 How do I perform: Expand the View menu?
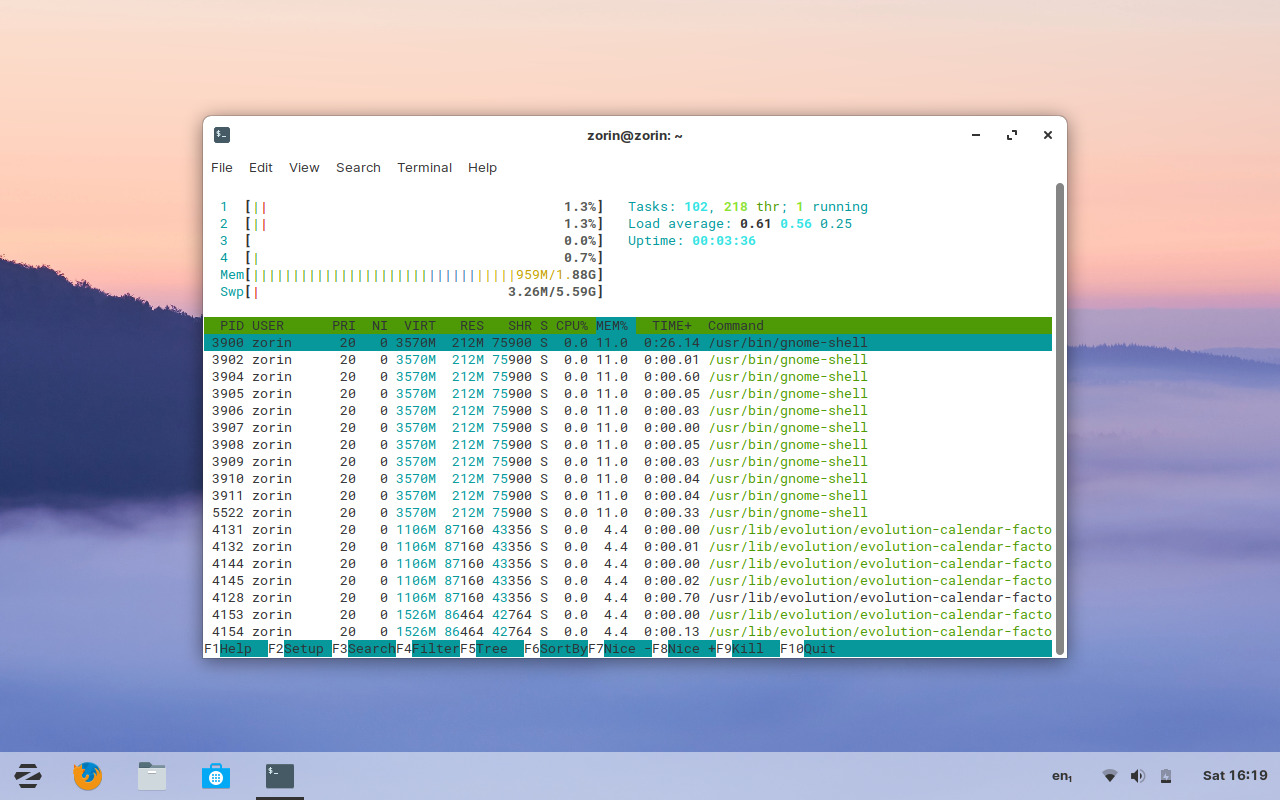click(x=304, y=167)
